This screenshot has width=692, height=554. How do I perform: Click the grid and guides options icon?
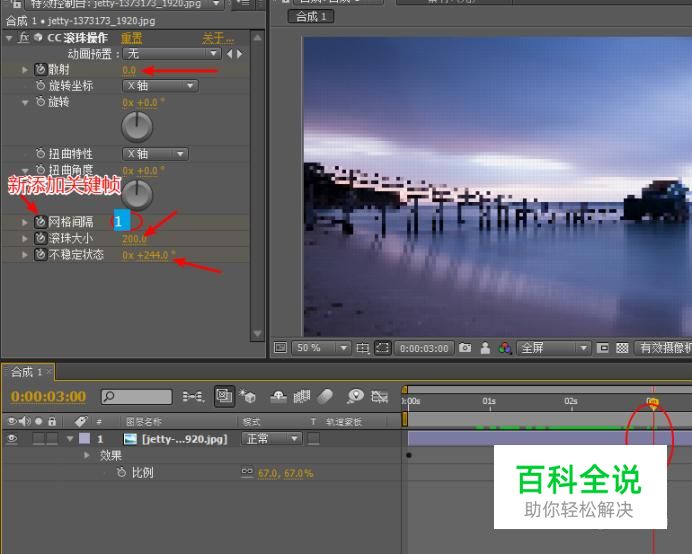tap(362, 348)
